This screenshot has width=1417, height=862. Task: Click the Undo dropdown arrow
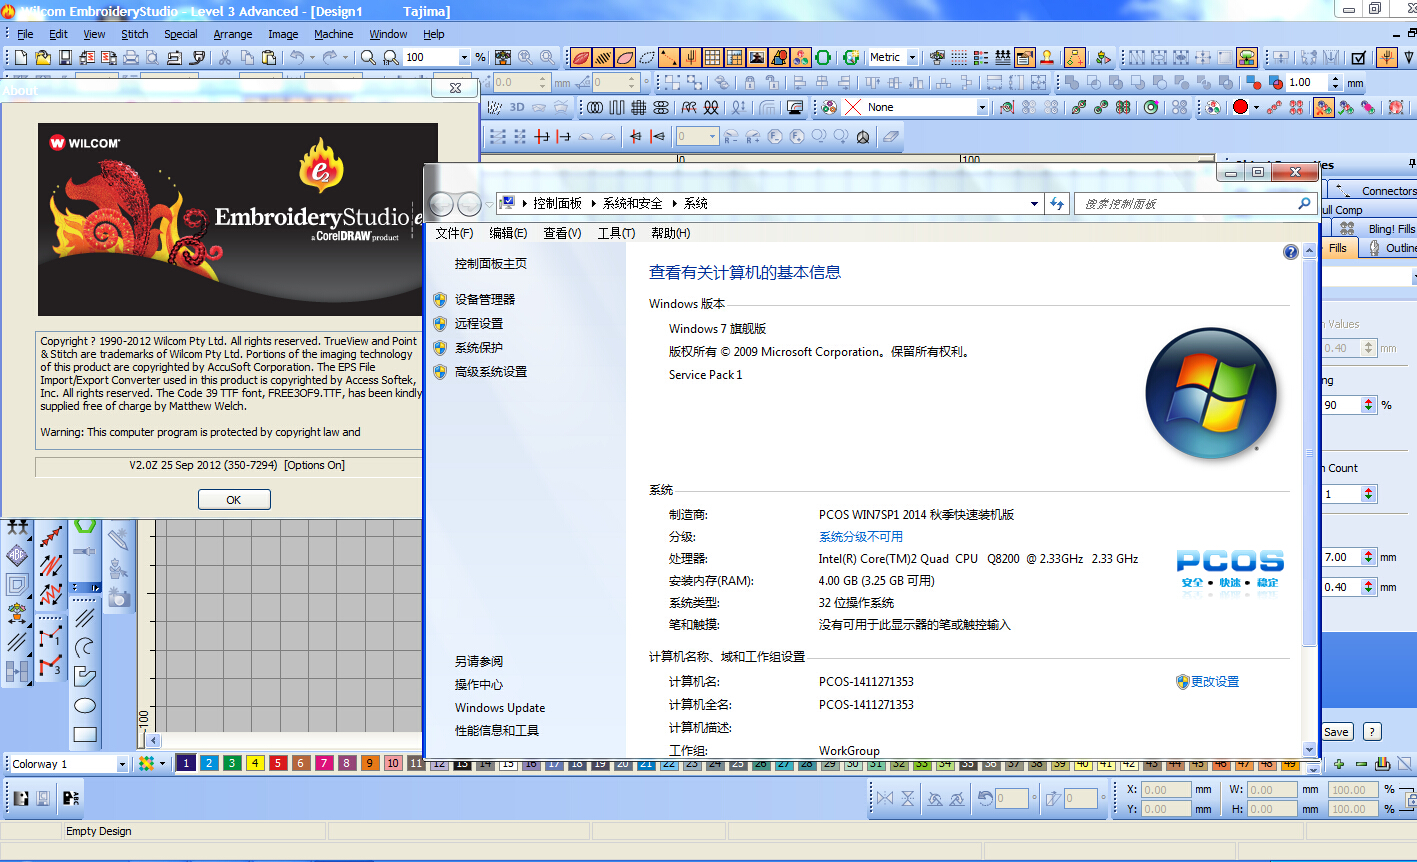pyautogui.click(x=311, y=57)
